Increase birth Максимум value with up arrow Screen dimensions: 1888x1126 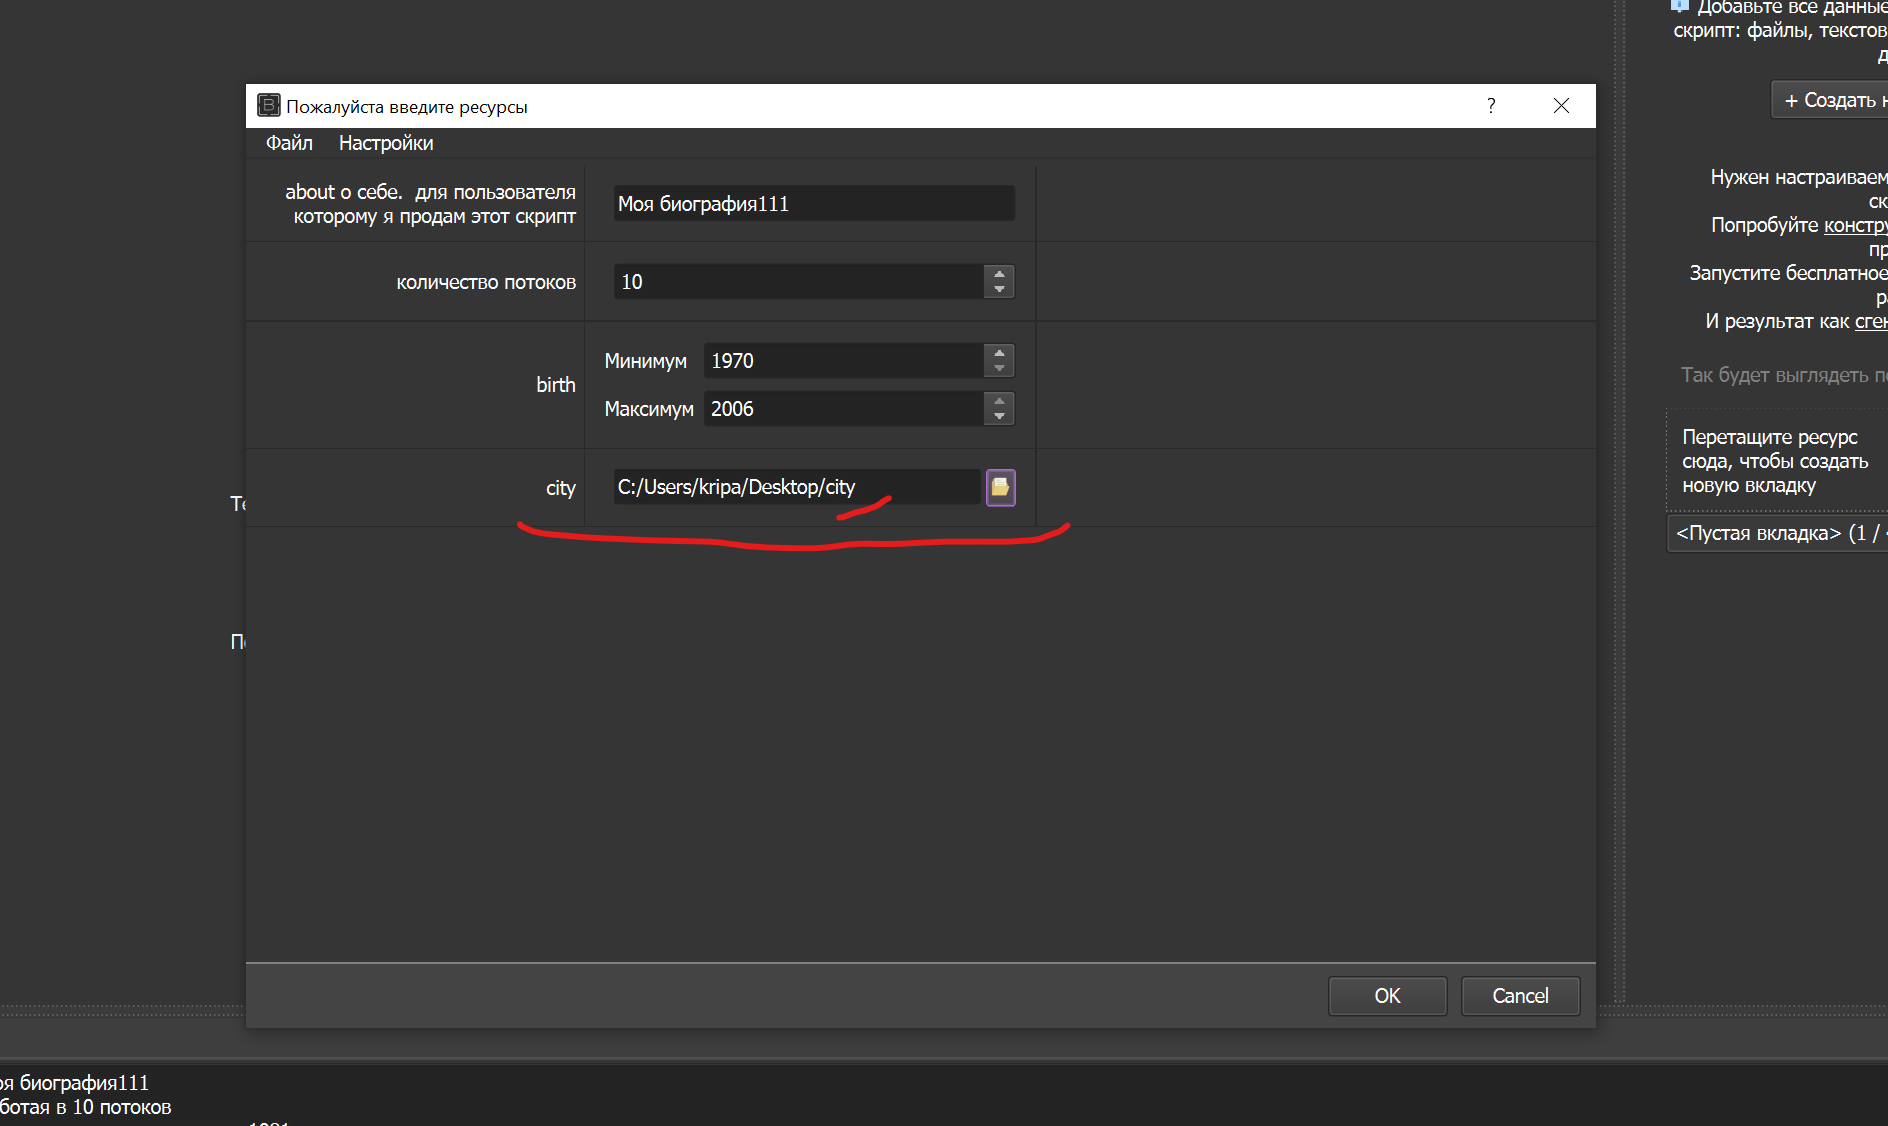pyautogui.click(x=999, y=401)
